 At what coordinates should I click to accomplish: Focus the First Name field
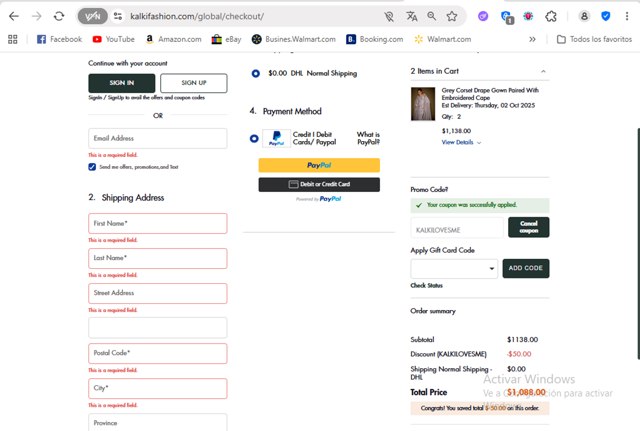pyautogui.click(x=158, y=223)
